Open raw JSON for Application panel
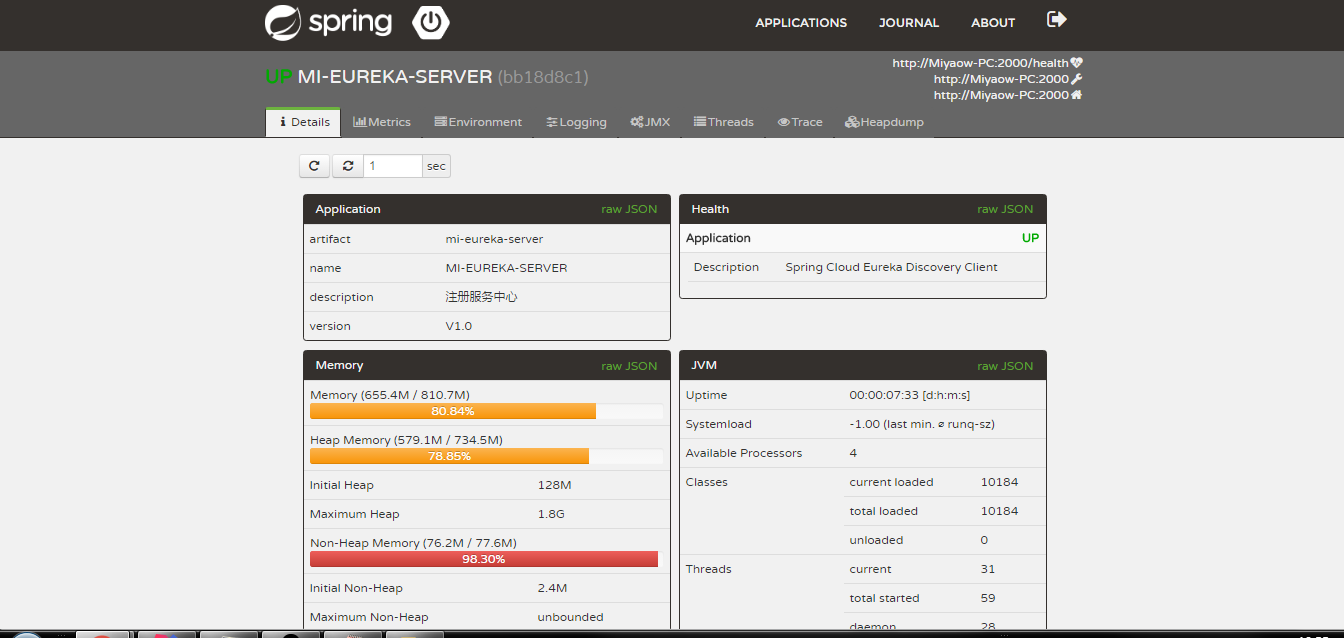Image resolution: width=1344 pixels, height=638 pixels. click(x=629, y=209)
